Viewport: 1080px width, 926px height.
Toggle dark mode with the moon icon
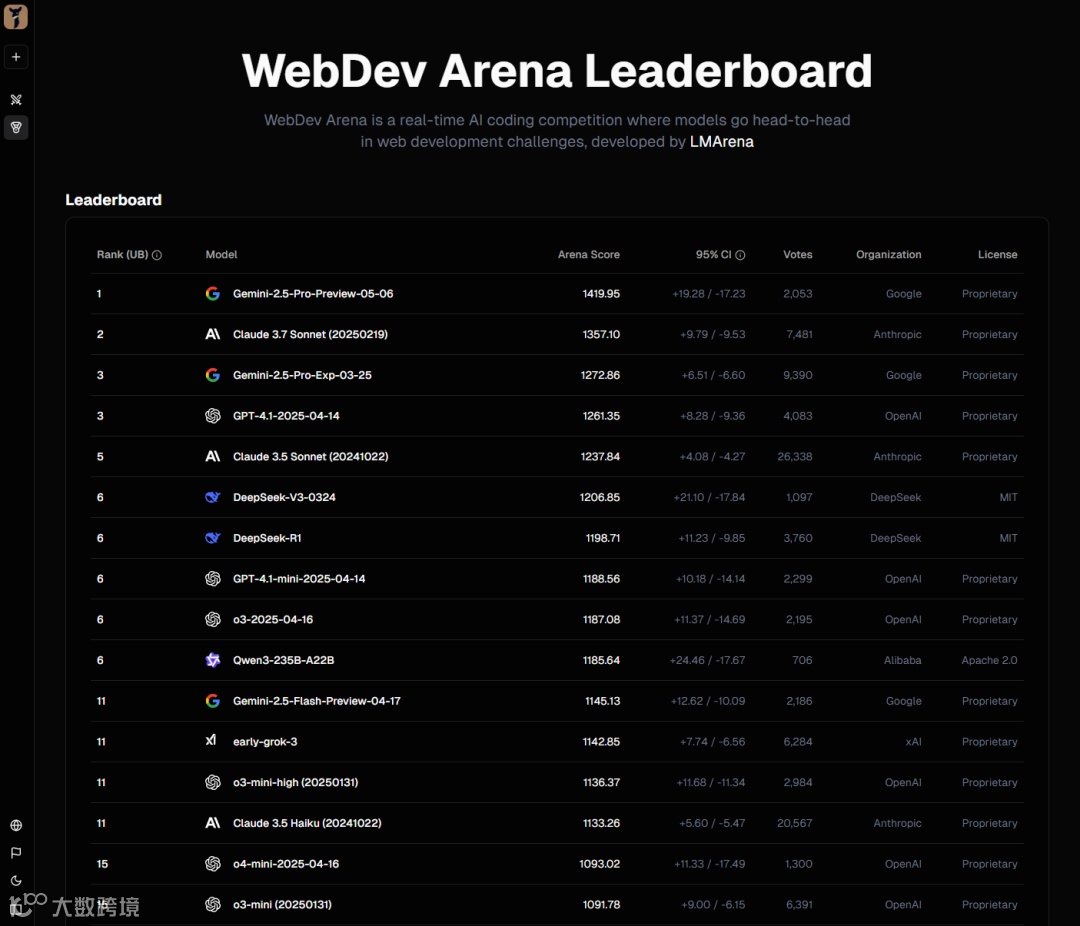point(16,881)
